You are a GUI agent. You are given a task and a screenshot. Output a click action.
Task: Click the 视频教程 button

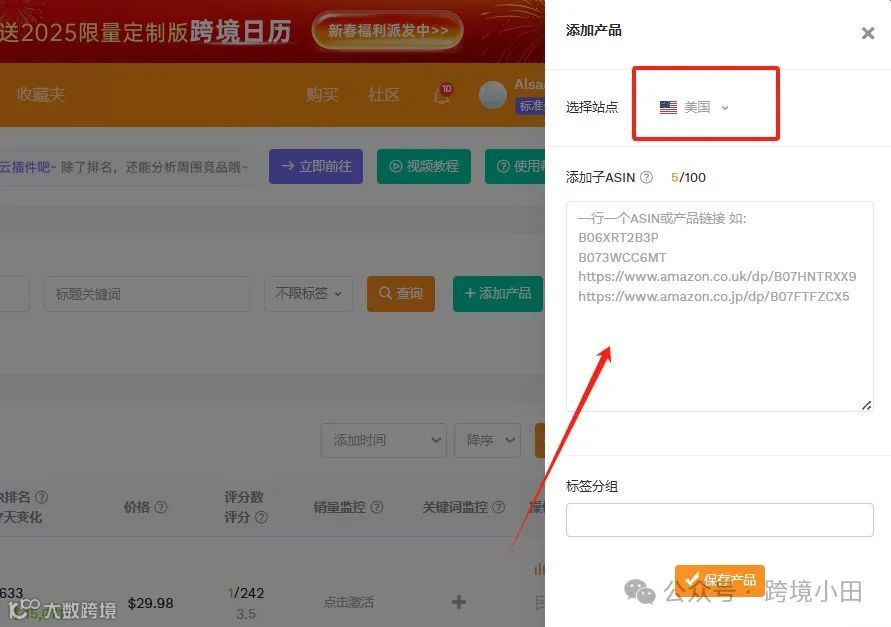point(424,166)
